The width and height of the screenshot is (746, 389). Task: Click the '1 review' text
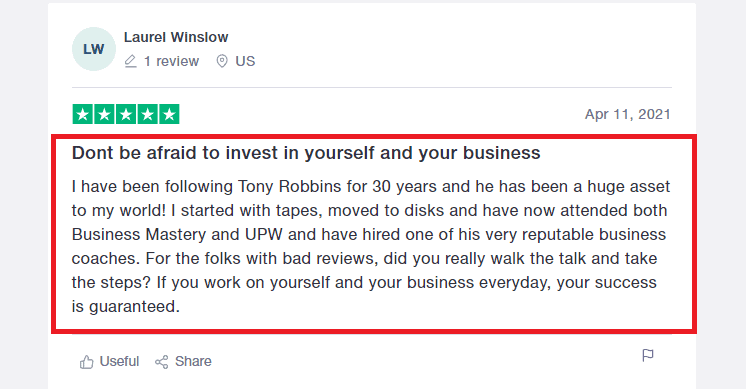[171, 61]
